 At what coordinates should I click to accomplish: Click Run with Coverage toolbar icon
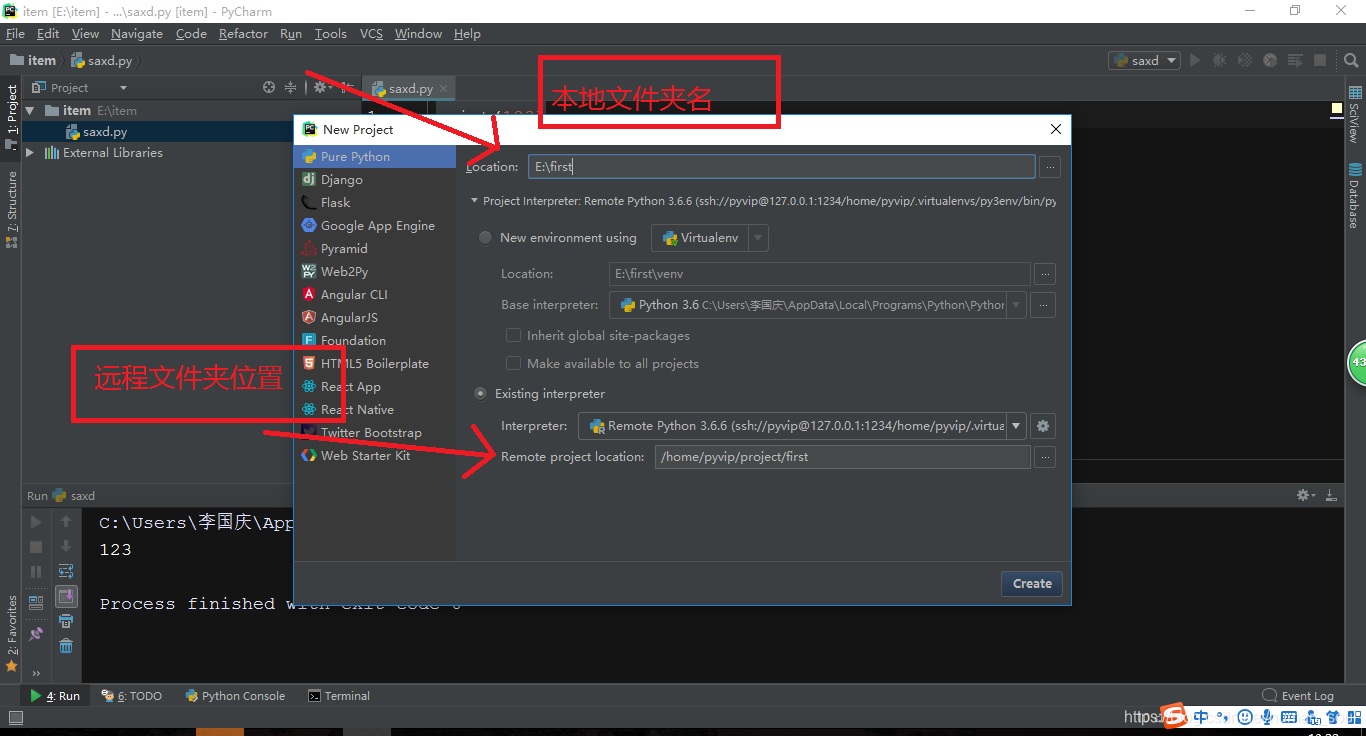pos(1244,60)
